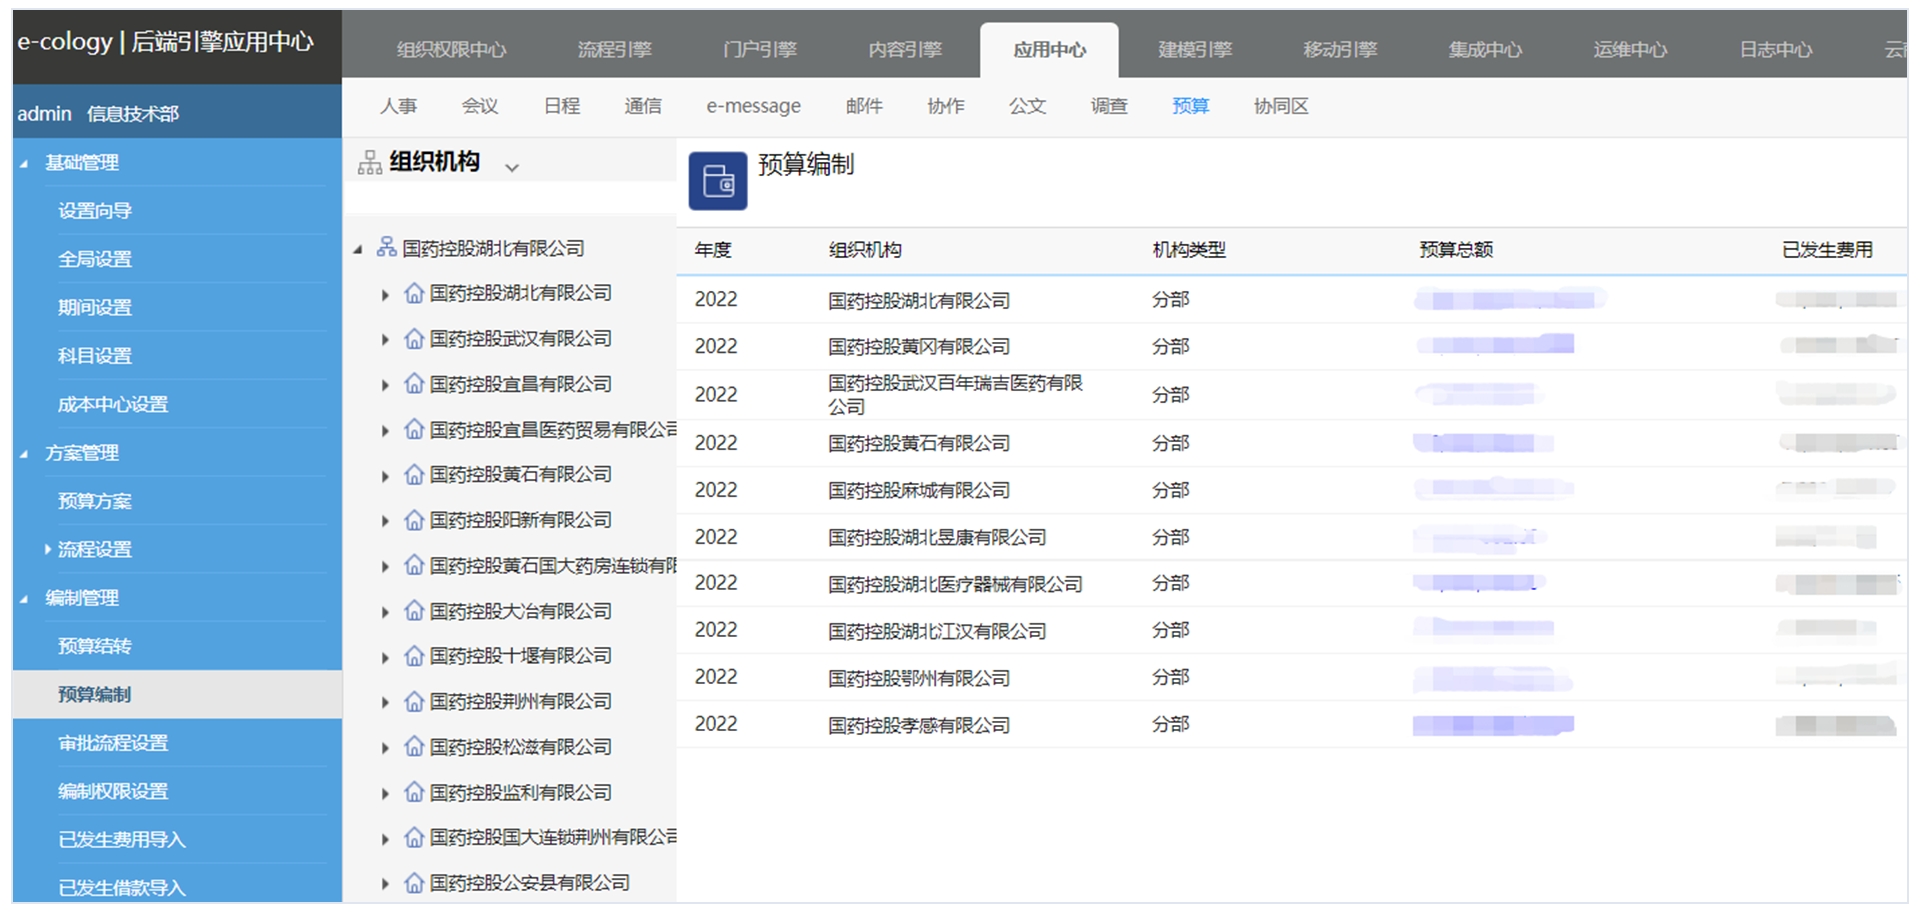Click the house icon of 国药控股大冶有限公司
This screenshot has height=915, width=1920.
[x=414, y=611]
